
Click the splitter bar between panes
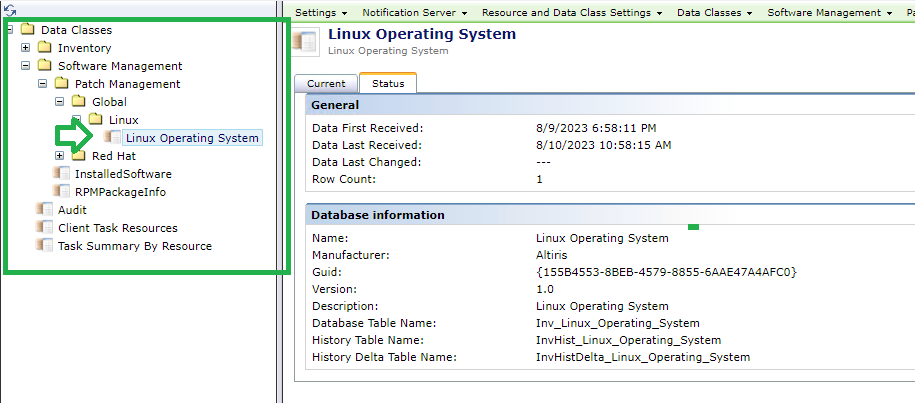(280, 200)
